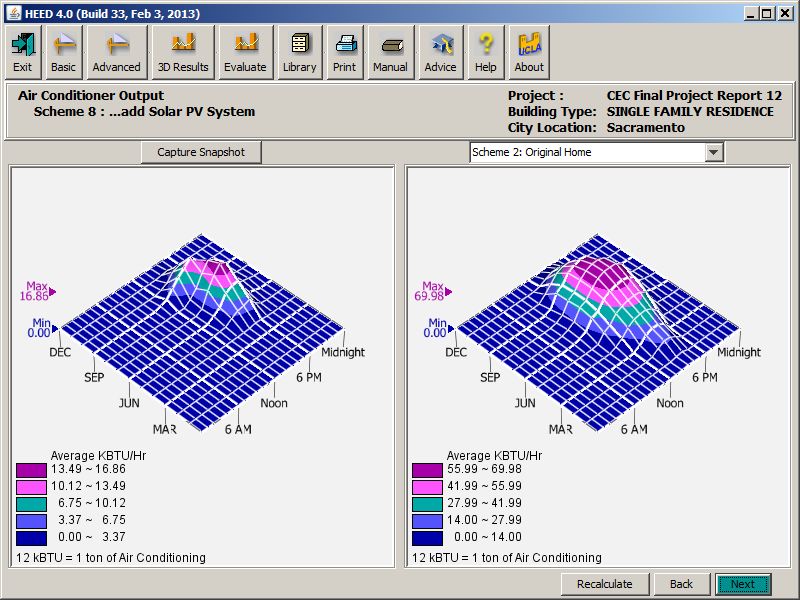Click the 55.99 ~ 69.98 purple legend swatch

pos(427,470)
